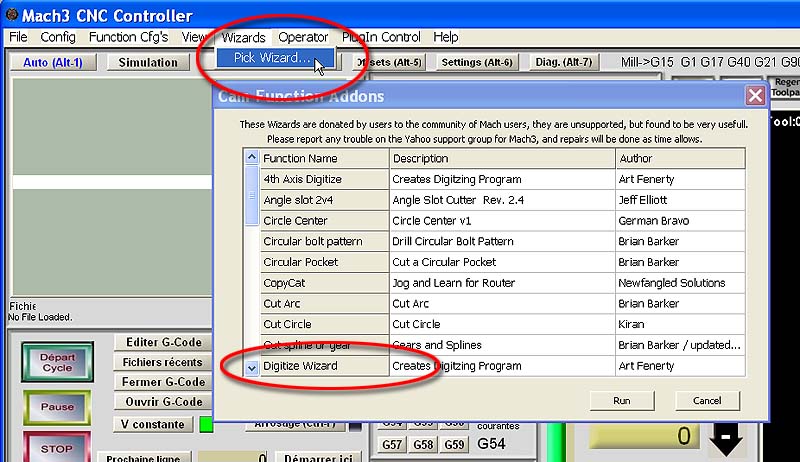Click Newfangled Solutions author cell
Image resolution: width=800 pixels, height=462 pixels.
click(681, 283)
